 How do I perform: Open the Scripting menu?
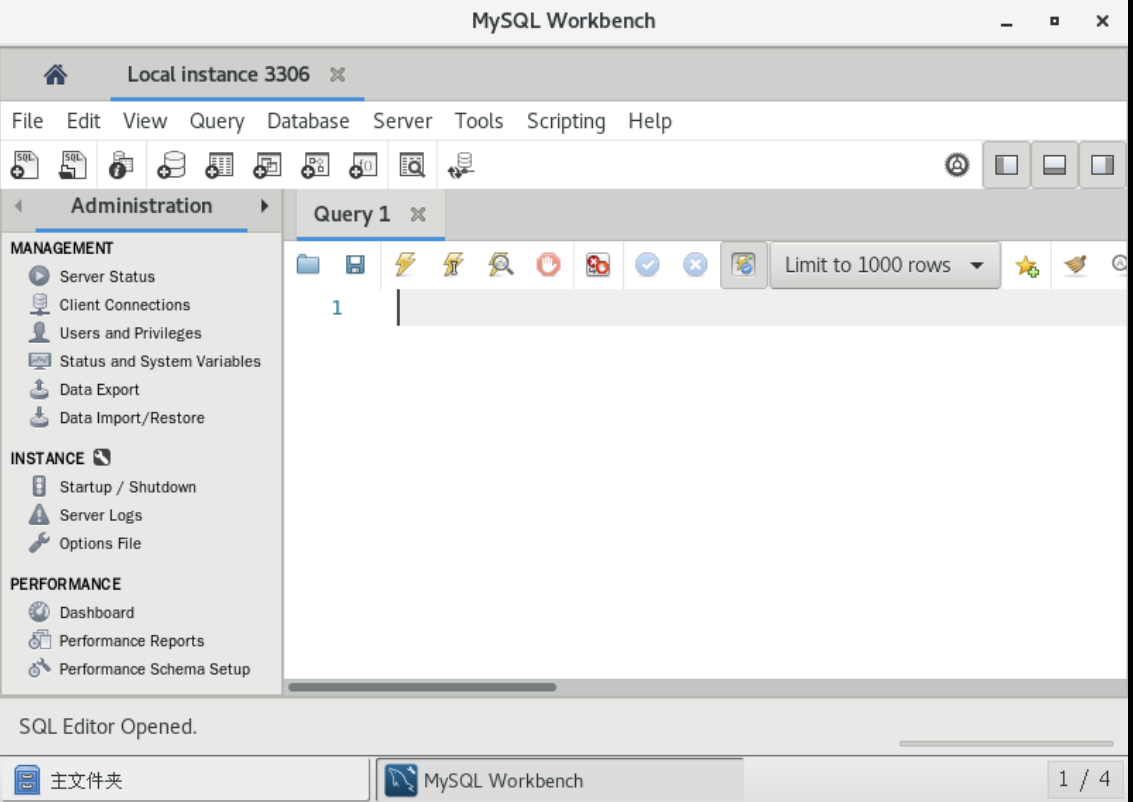[x=566, y=121]
